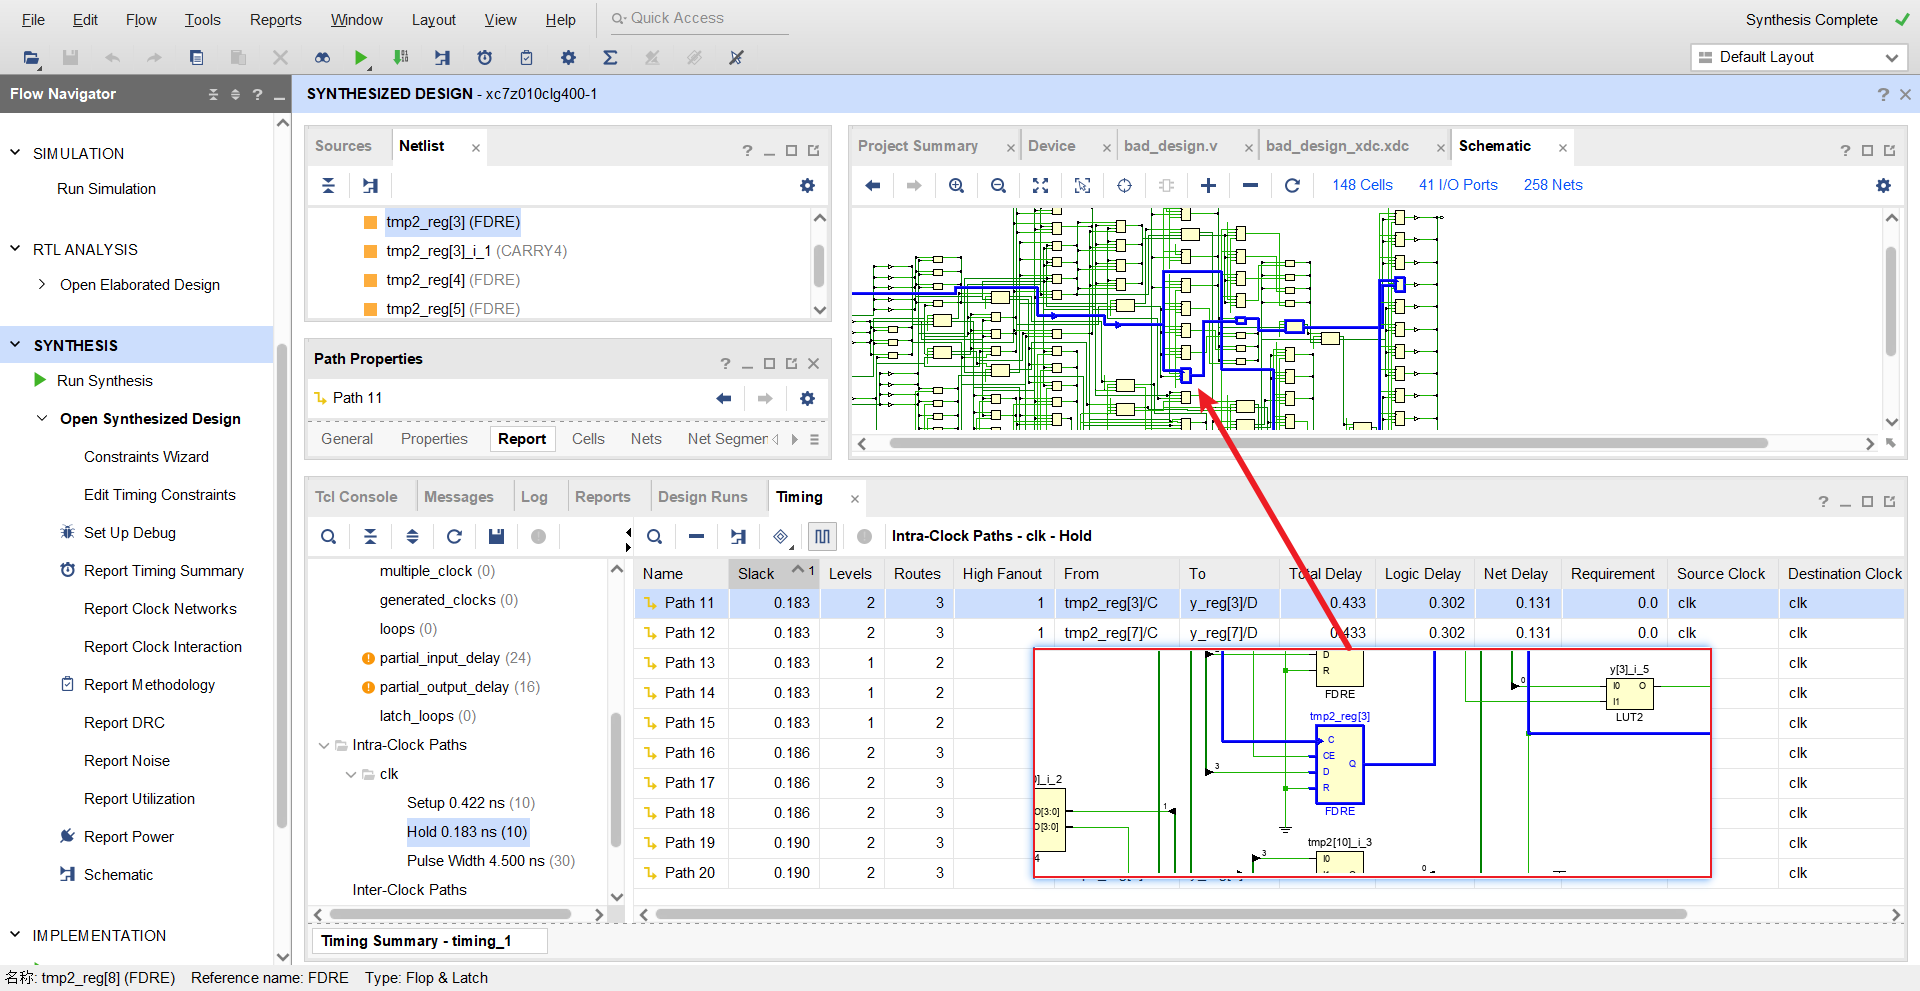
Task: Expand Open Elaborated Design
Action: (41, 284)
